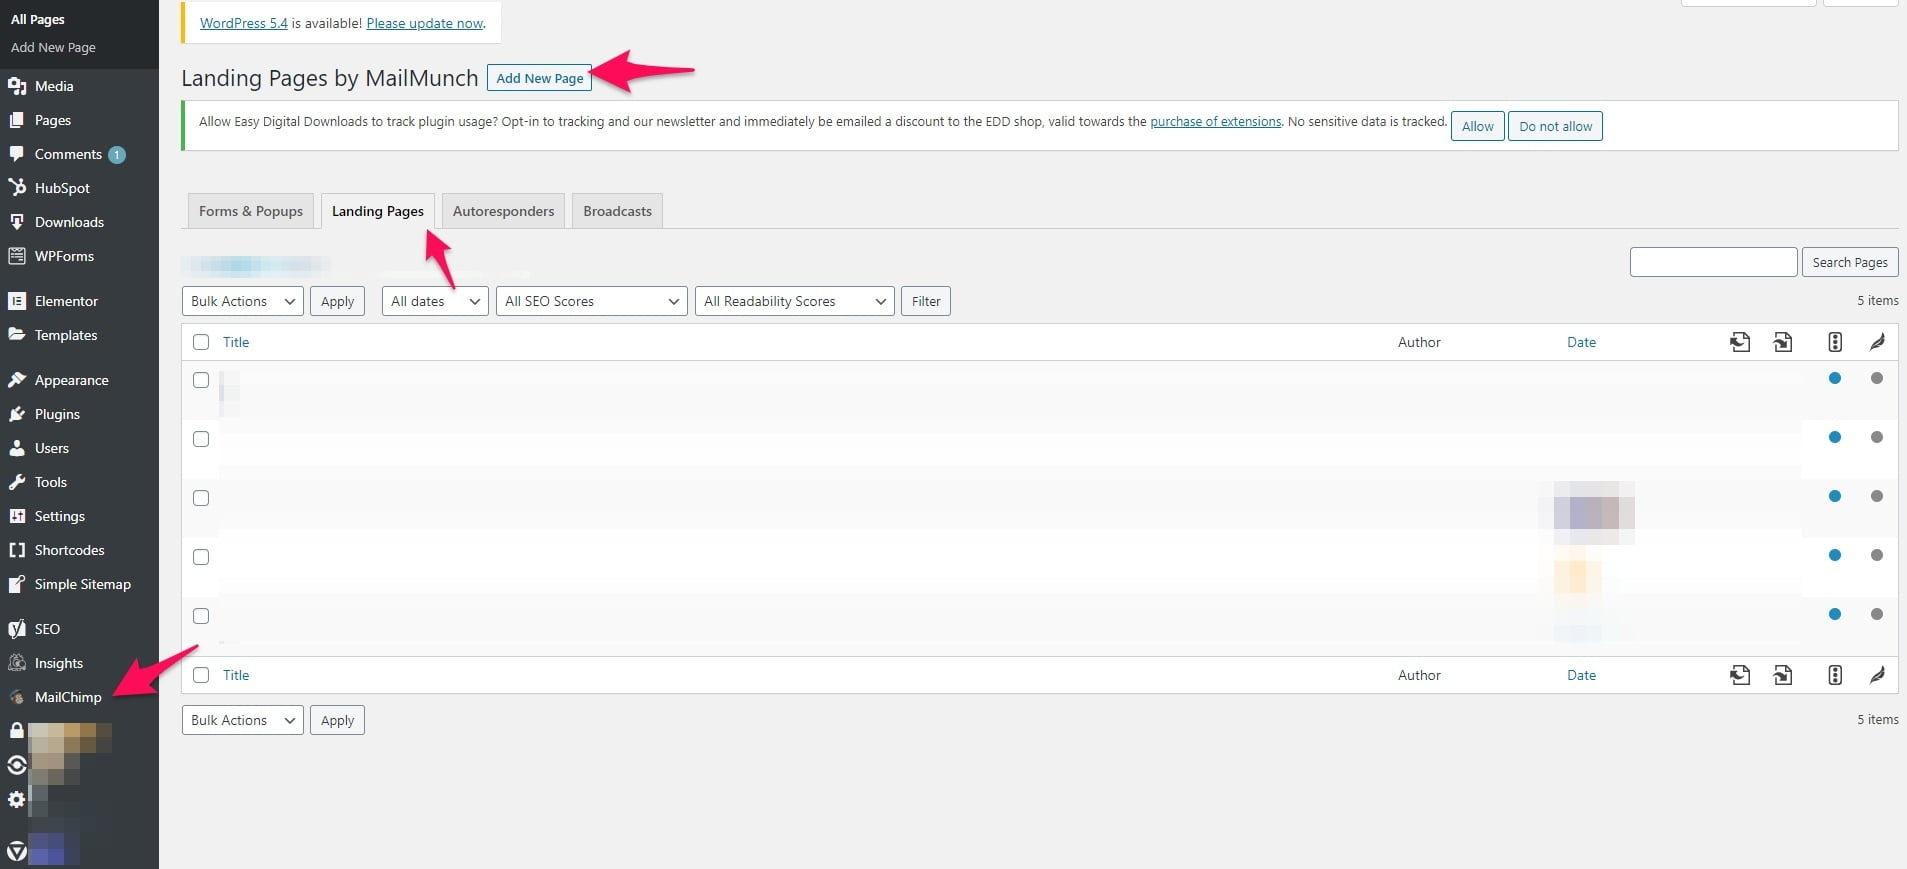Open the All Readability Scores dropdown

795,301
